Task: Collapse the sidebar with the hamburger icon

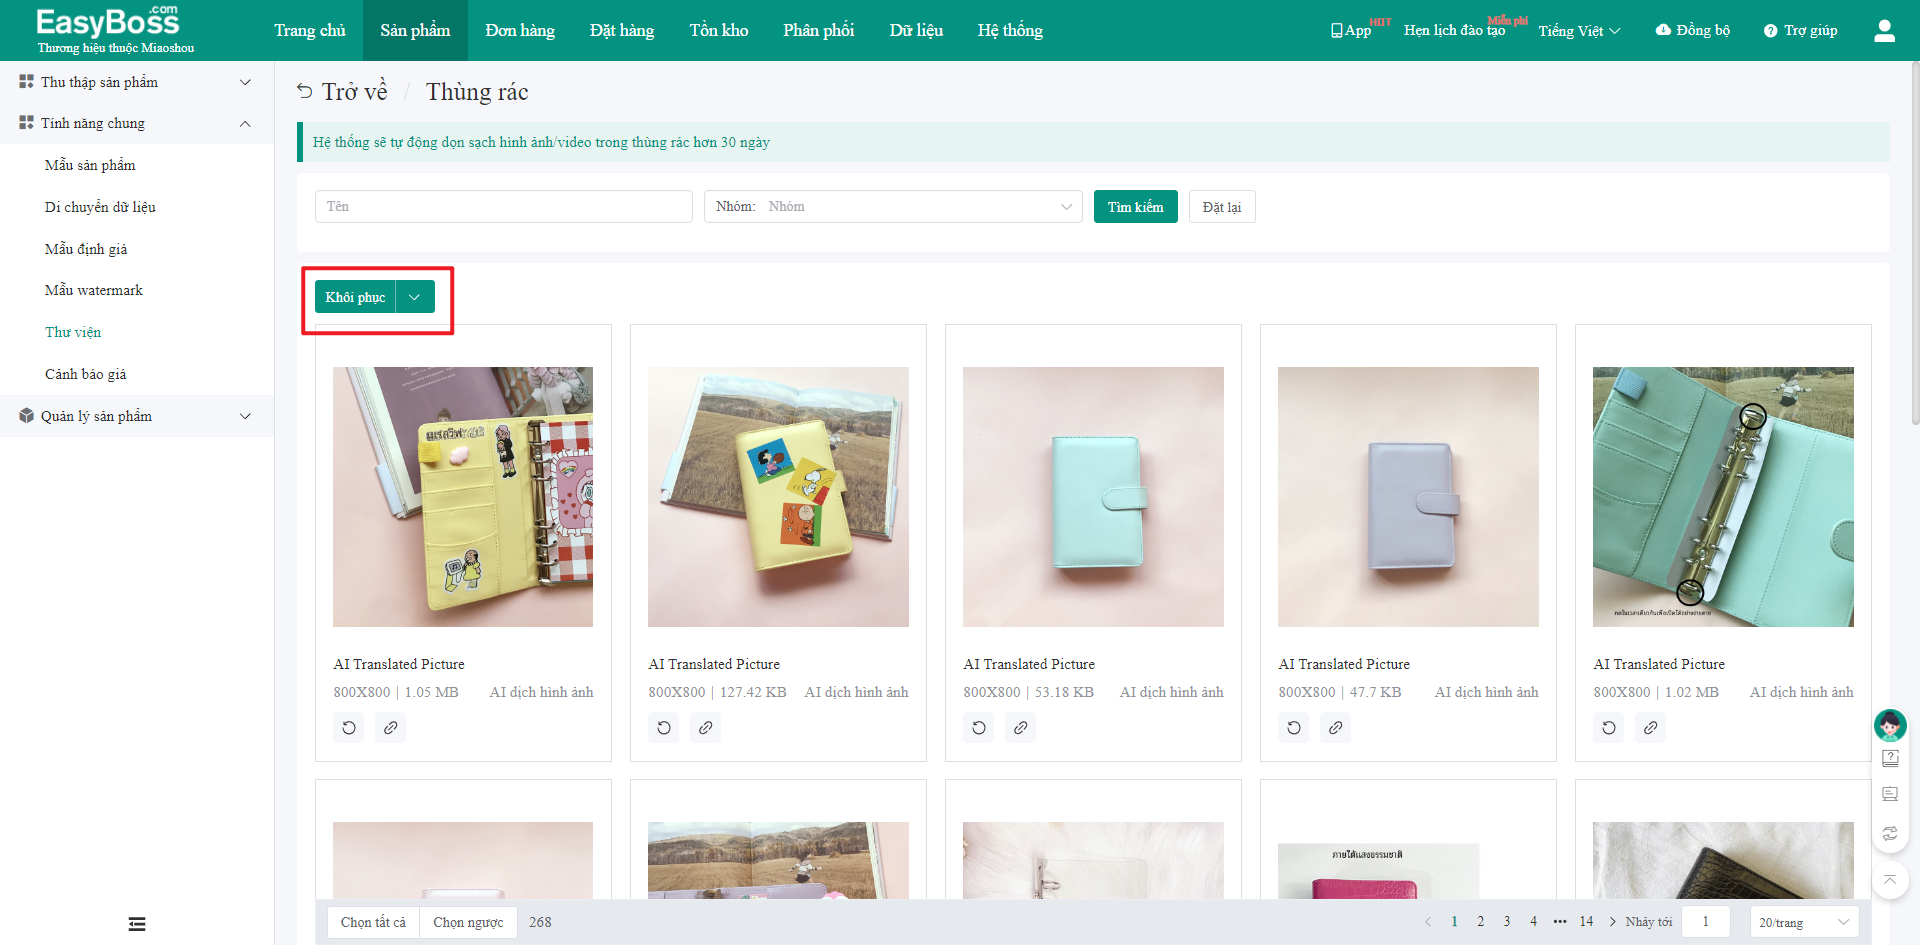Action: point(137,924)
